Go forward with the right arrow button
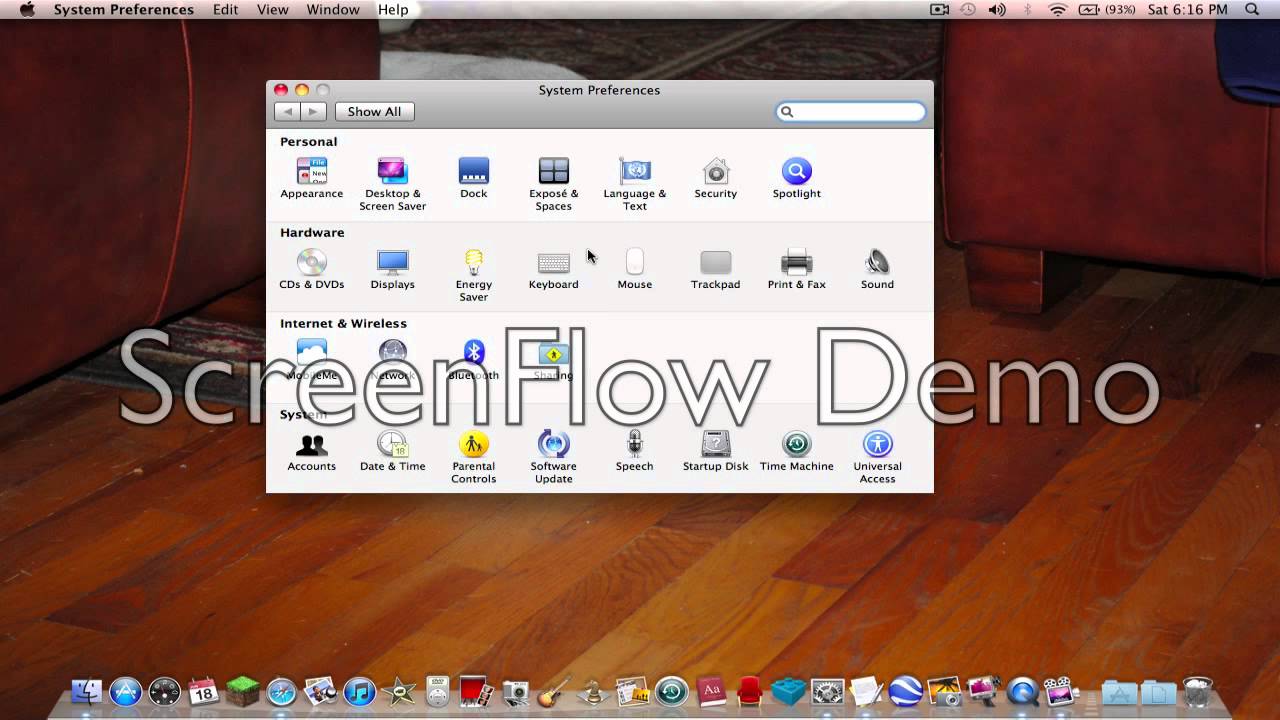This screenshot has width=1280, height=720. [x=313, y=112]
